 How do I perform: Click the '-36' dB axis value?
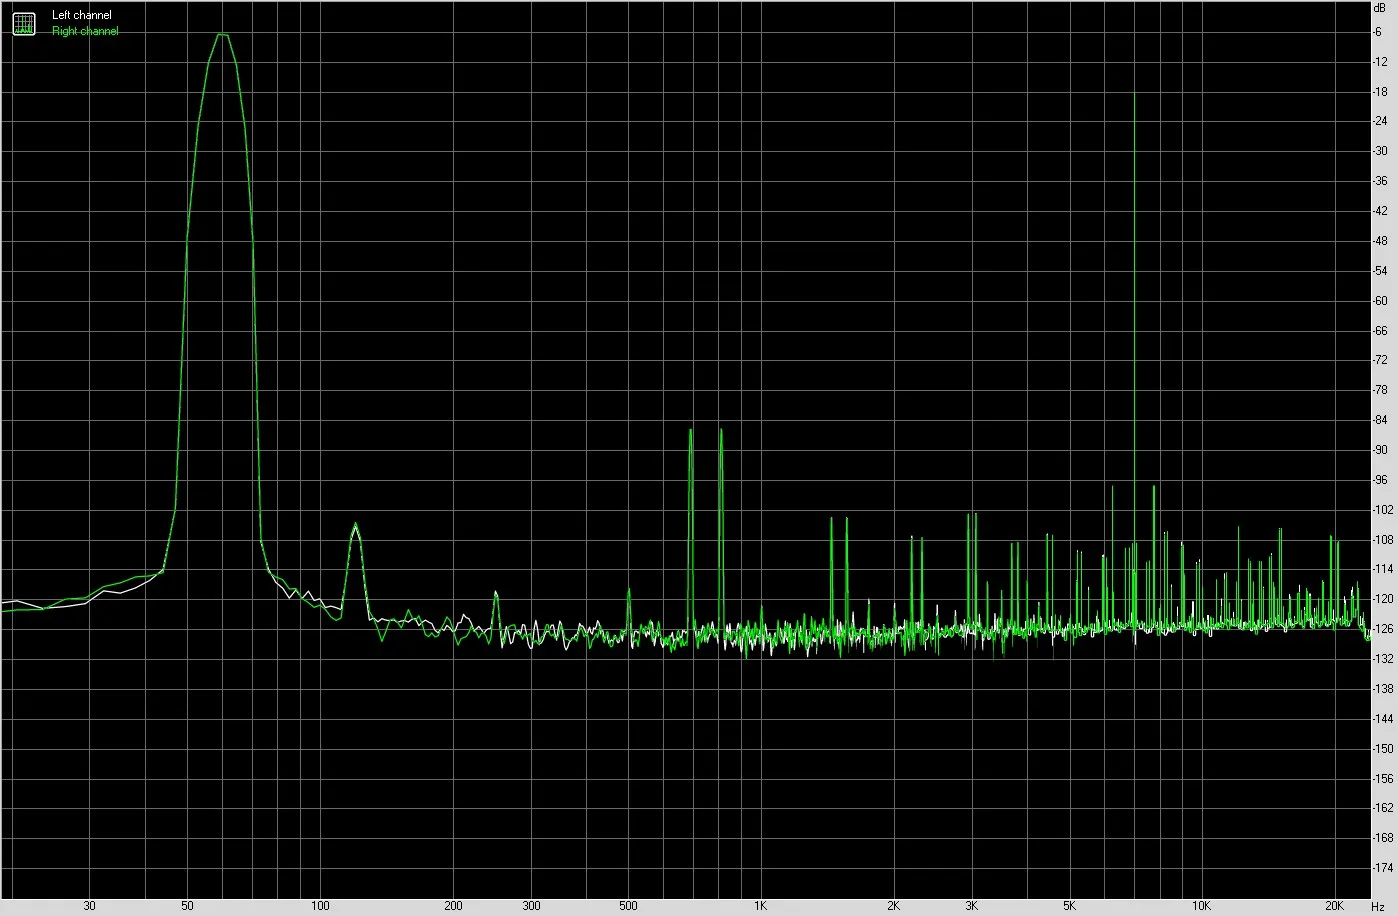1381,182
